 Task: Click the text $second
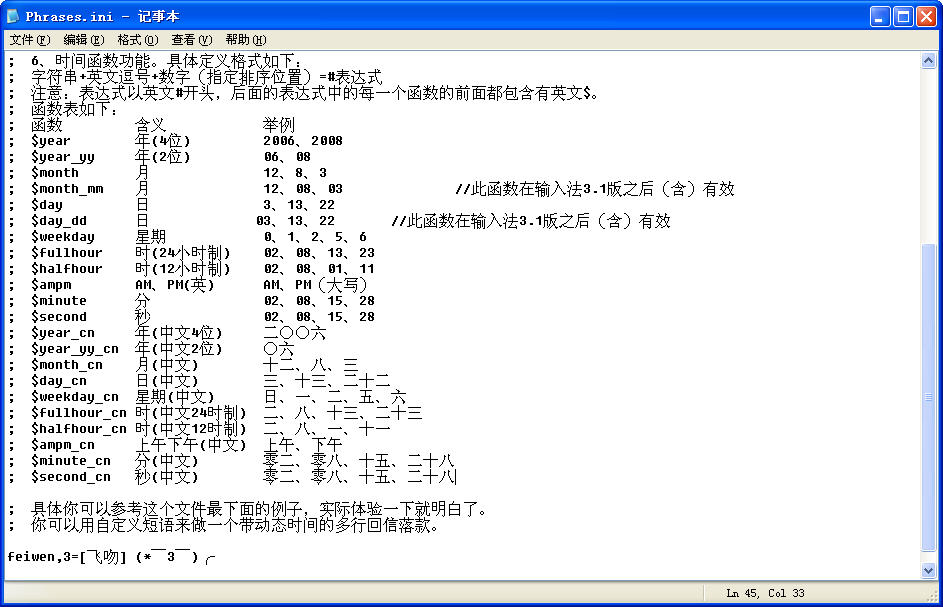[x=59, y=317]
